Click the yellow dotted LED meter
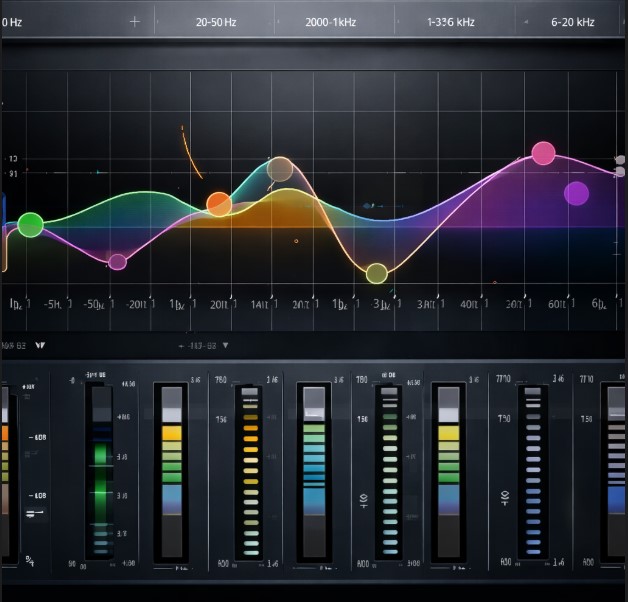The height and width of the screenshot is (602, 628). (x=251, y=472)
